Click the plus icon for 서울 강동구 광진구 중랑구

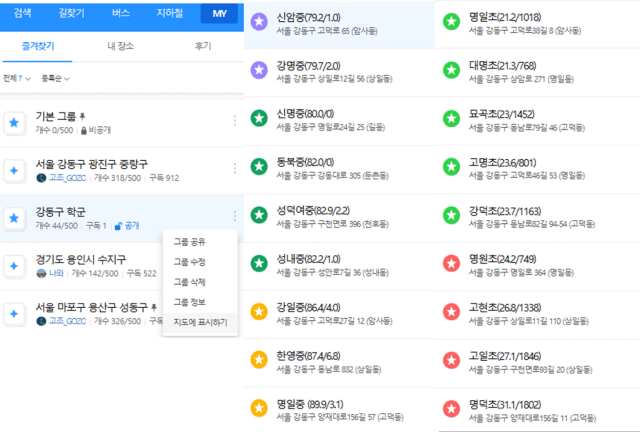(x=14, y=171)
